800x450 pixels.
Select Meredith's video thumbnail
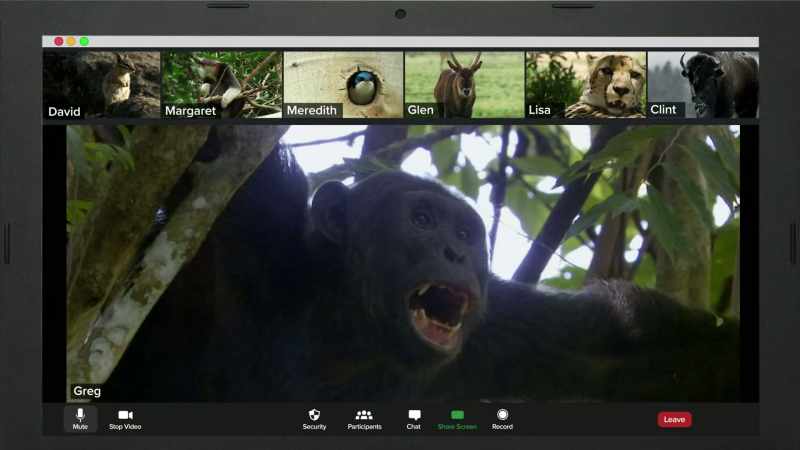pyautogui.click(x=343, y=85)
